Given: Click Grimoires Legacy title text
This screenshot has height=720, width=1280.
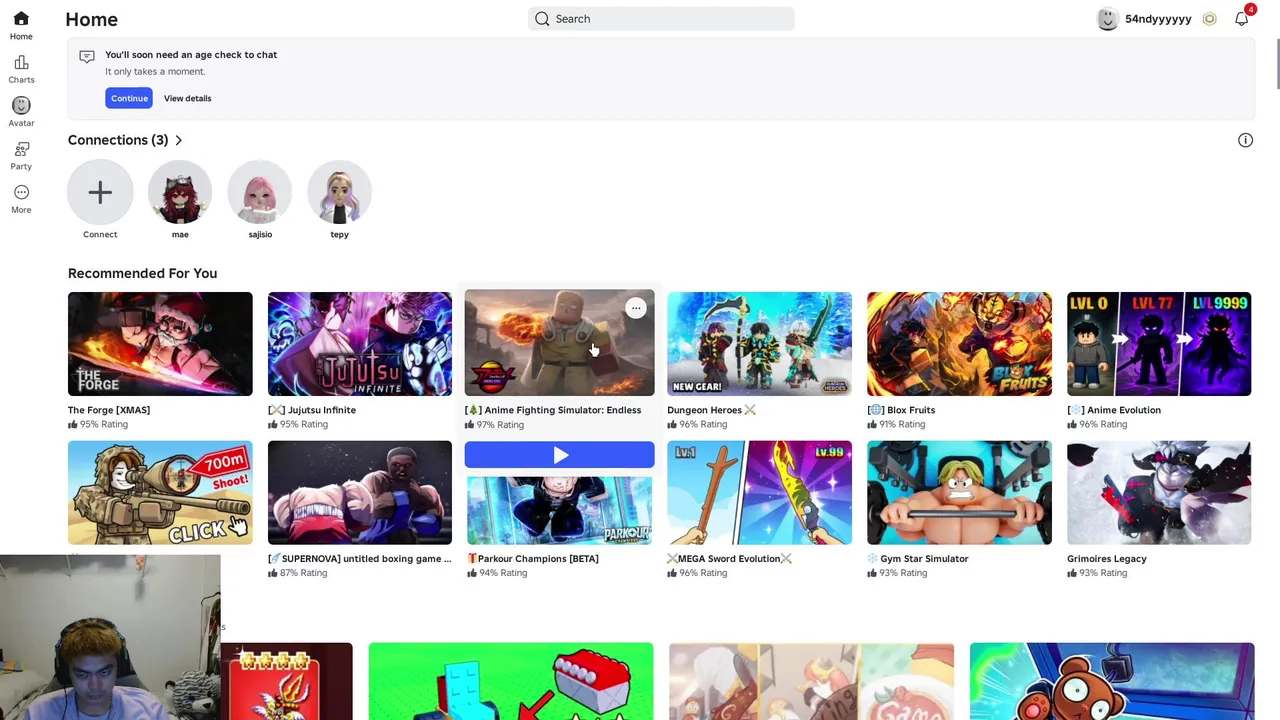Looking at the screenshot, I should pyautogui.click(x=1107, y=559).
